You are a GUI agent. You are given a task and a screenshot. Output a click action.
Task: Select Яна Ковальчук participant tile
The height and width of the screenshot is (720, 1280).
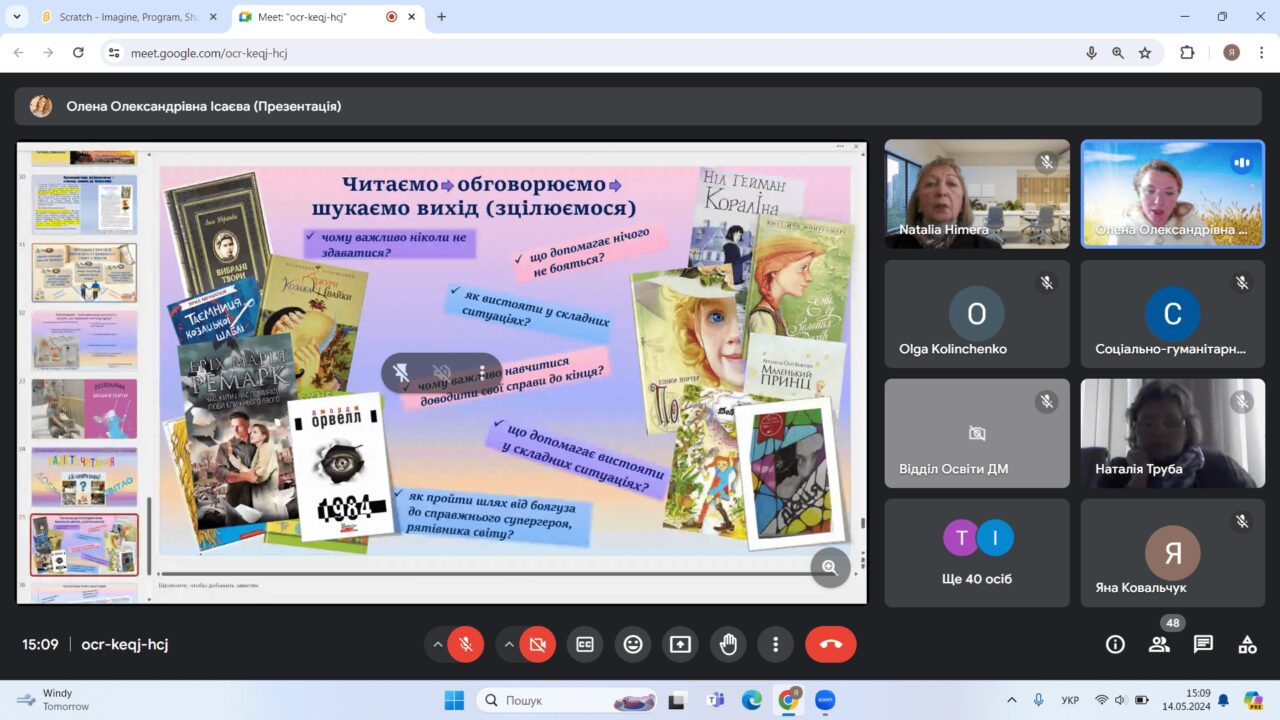coord(1173,553)
